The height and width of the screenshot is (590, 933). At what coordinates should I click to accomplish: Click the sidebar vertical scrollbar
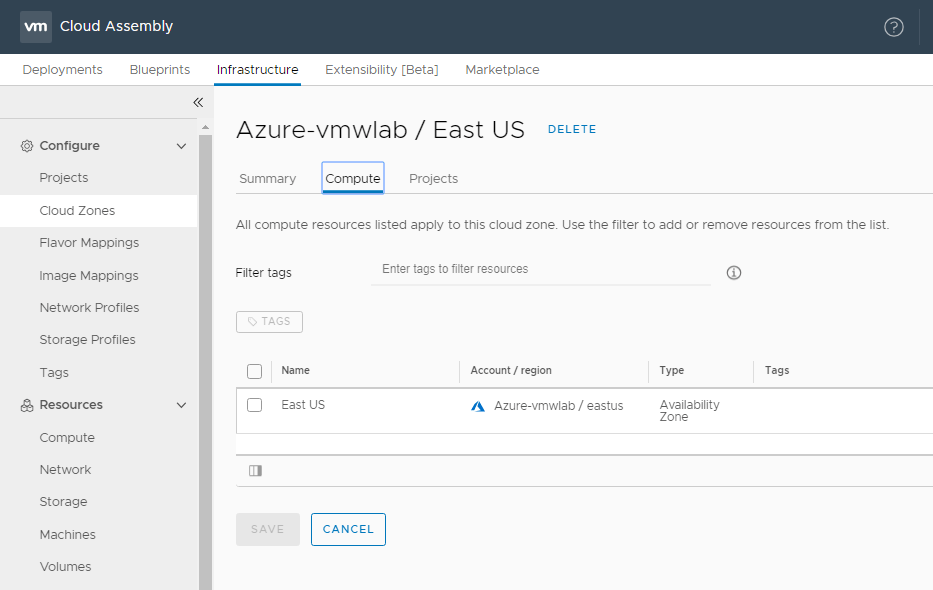pos(205,350)
